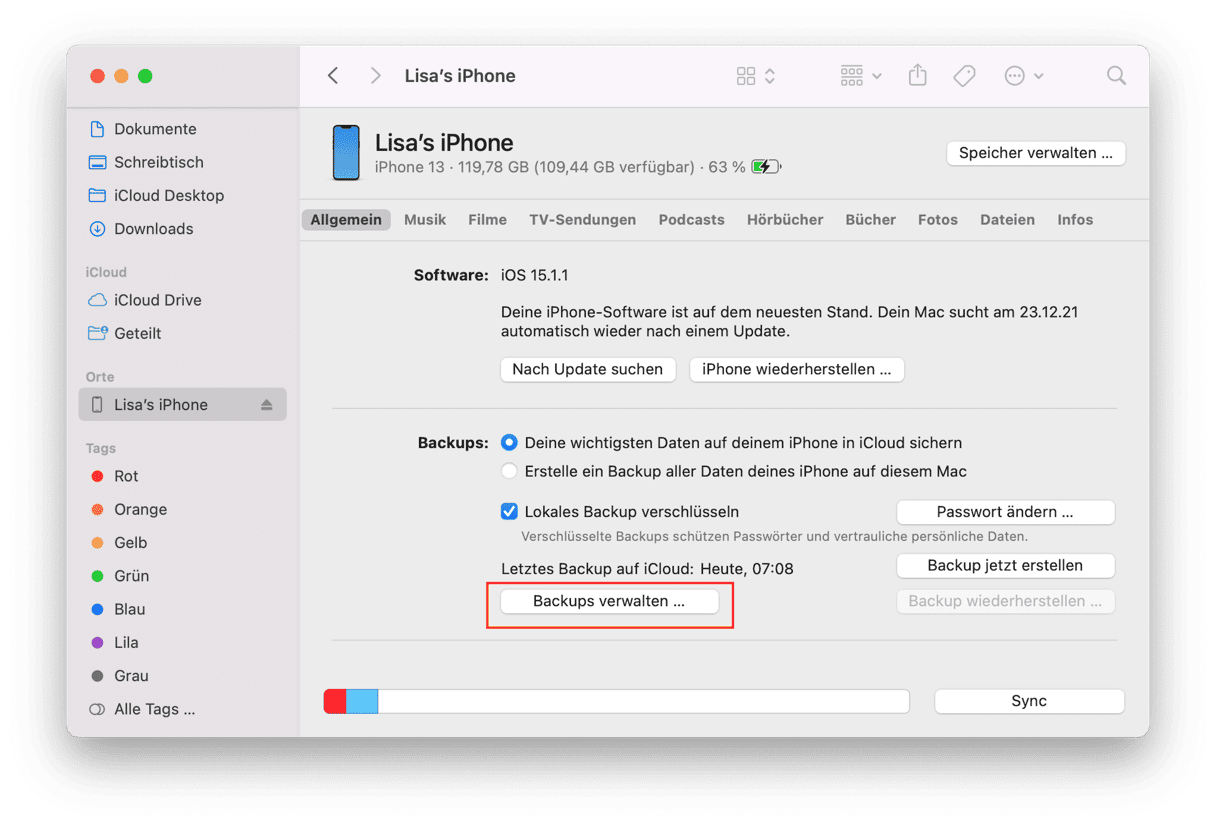Switch to the Dateien tab
This screenshot has width=1216, height=825.
pos(1007,220)
